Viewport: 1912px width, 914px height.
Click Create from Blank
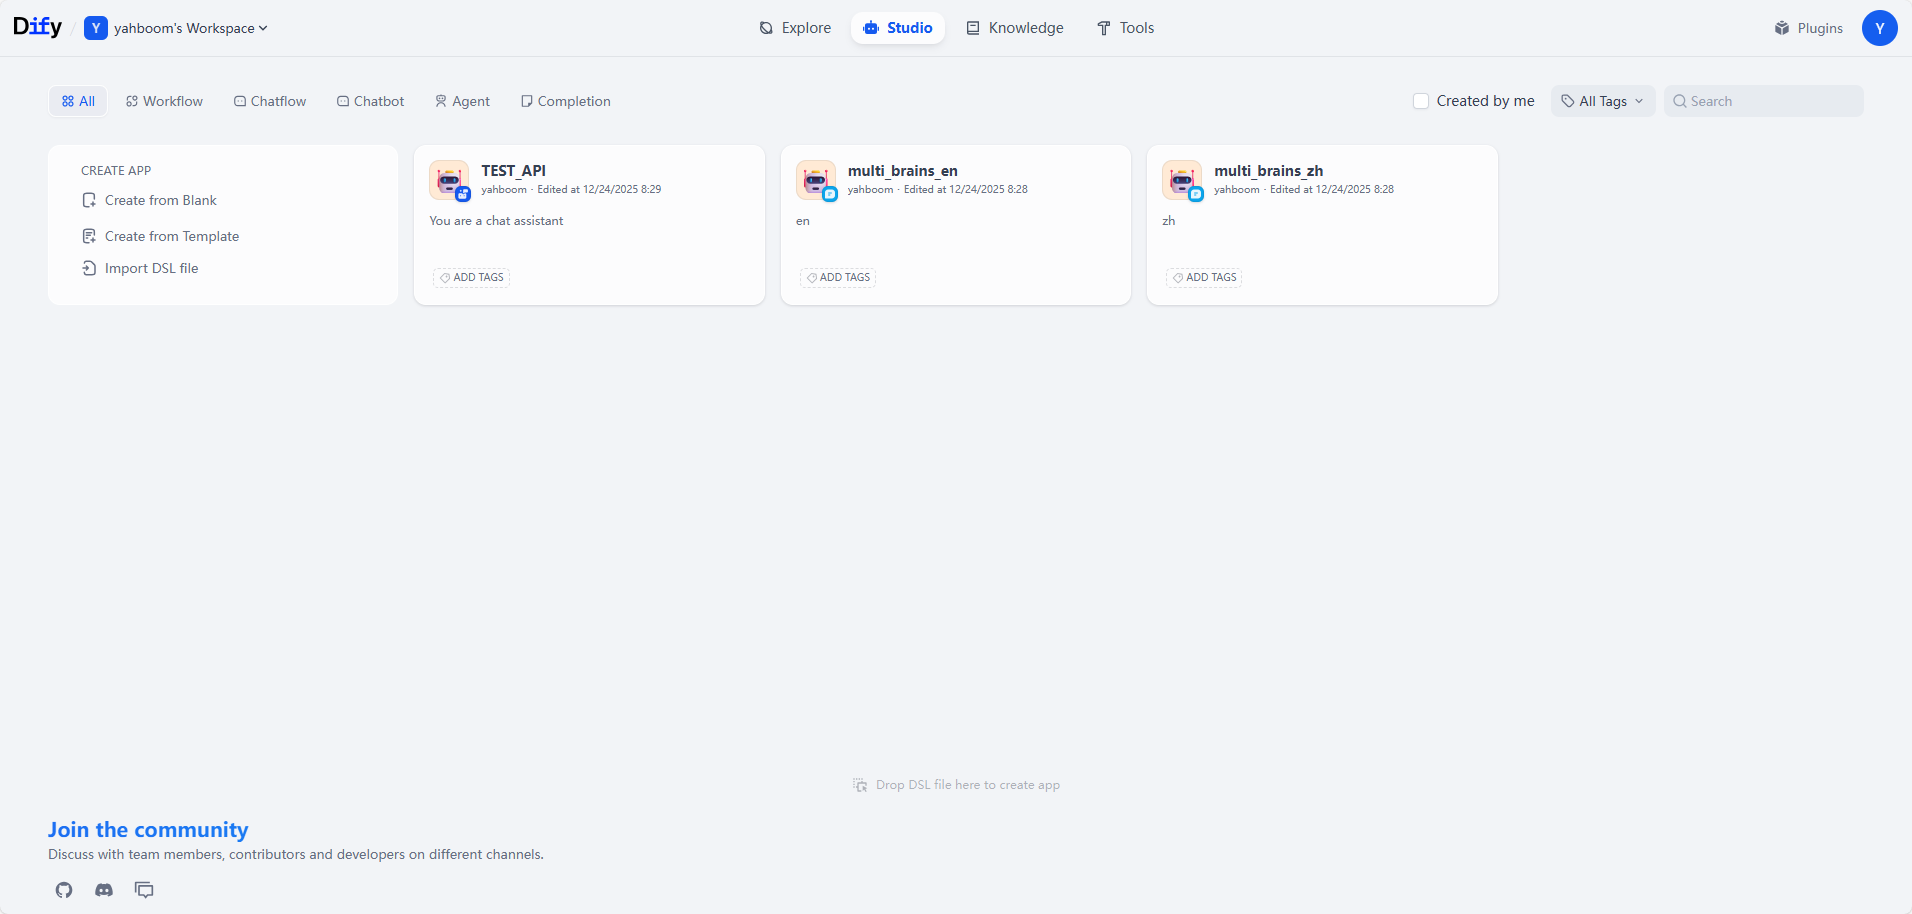pyautogui.click(x=149, y=200)
